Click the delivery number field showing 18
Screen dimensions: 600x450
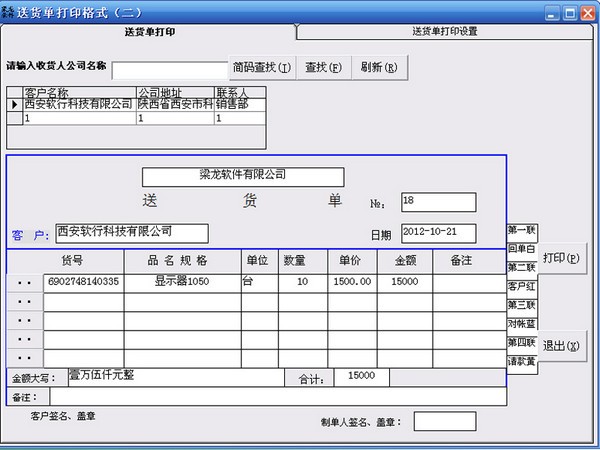click(438, 203)
